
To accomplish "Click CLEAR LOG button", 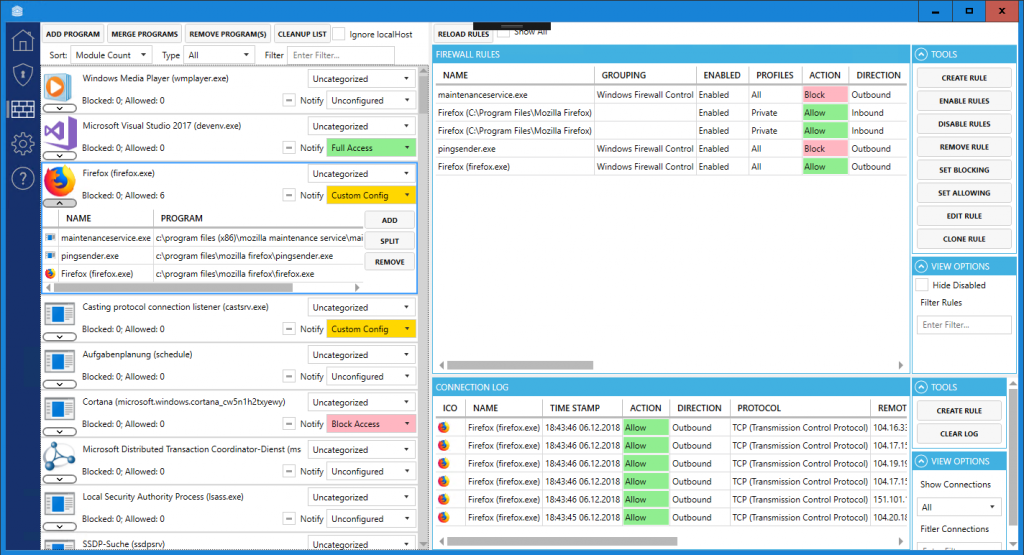I will (x=959, y=434).
